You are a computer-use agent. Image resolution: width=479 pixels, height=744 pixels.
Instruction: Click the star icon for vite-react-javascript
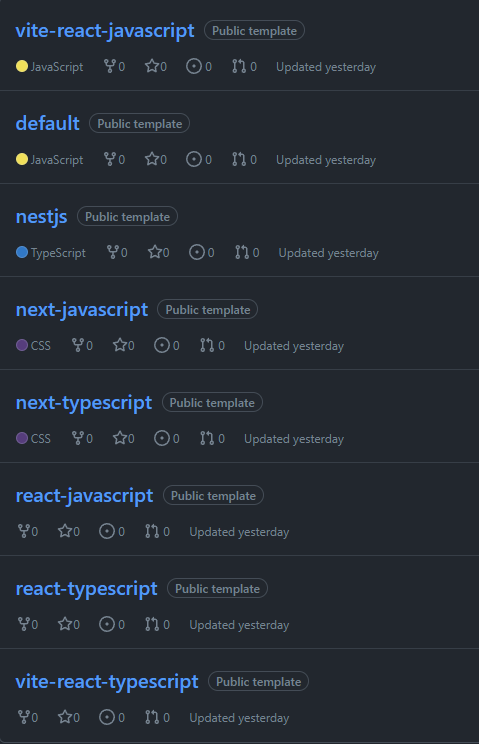[152, 66]
